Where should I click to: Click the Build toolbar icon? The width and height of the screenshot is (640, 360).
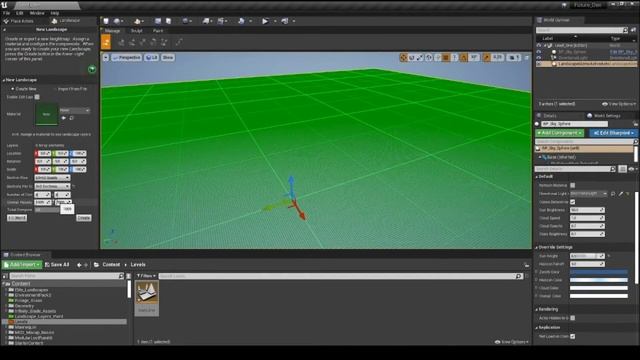tap(241, 21)
